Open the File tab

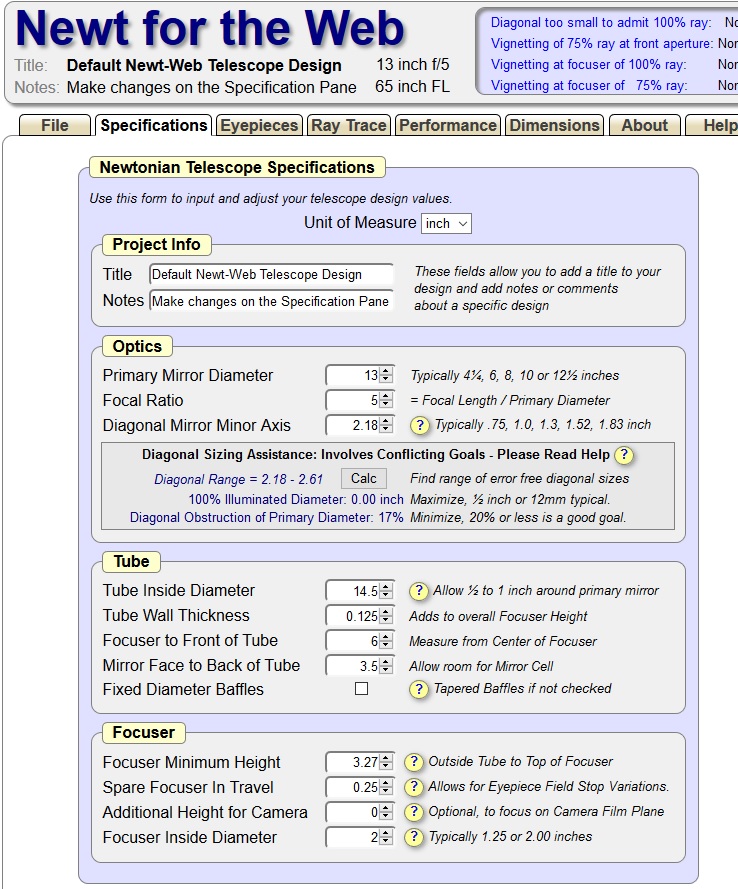coord(55,125)
